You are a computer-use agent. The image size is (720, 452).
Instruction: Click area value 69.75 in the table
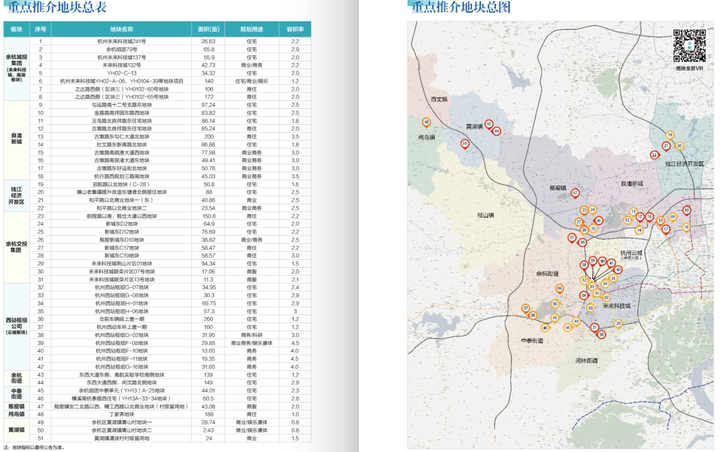coord(208,303)
